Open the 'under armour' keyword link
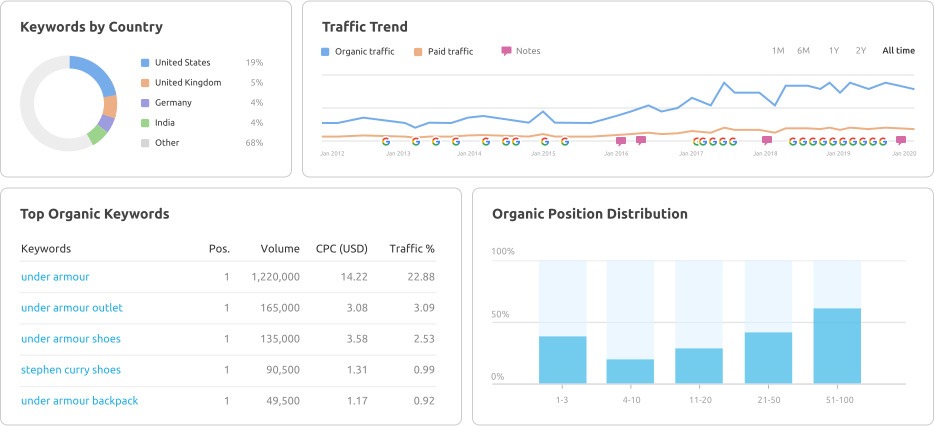 point(55,276)
